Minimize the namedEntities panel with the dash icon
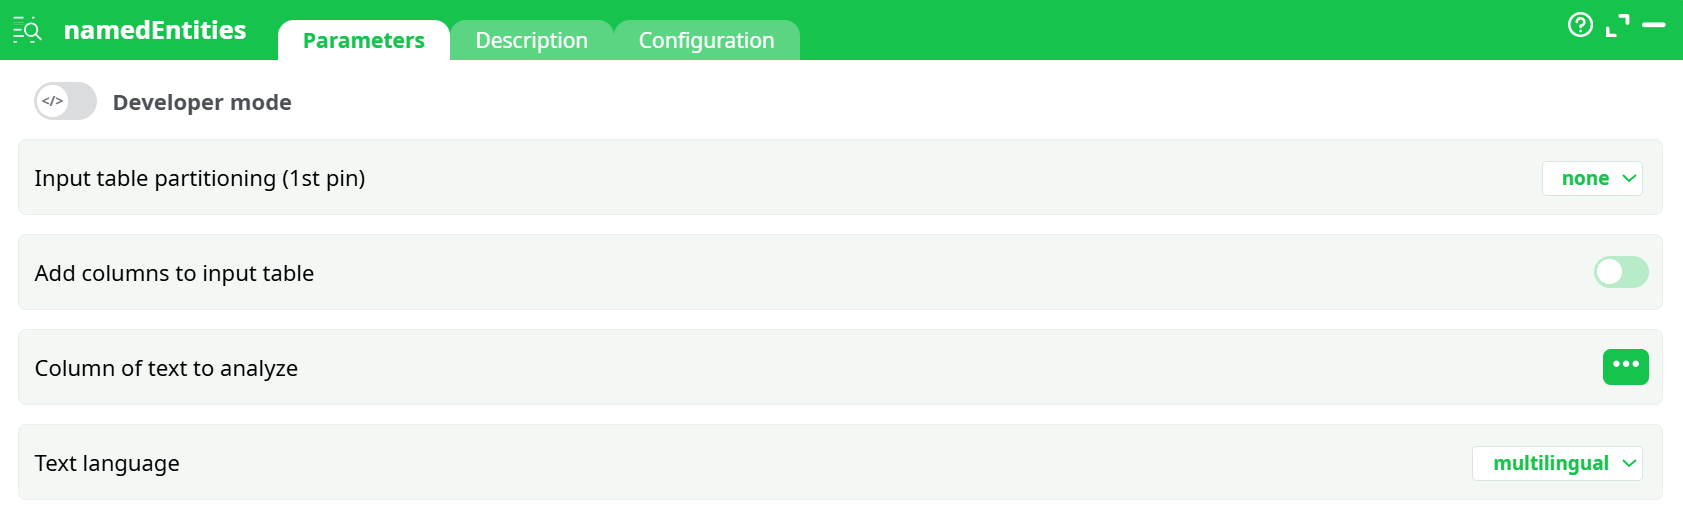 [1654, 25]
